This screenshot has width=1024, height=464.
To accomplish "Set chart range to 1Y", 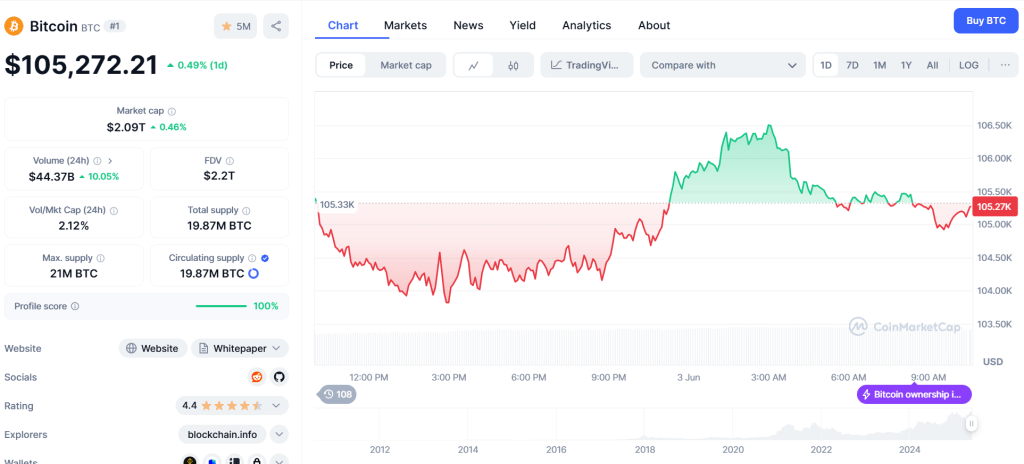I will [906, 65].
